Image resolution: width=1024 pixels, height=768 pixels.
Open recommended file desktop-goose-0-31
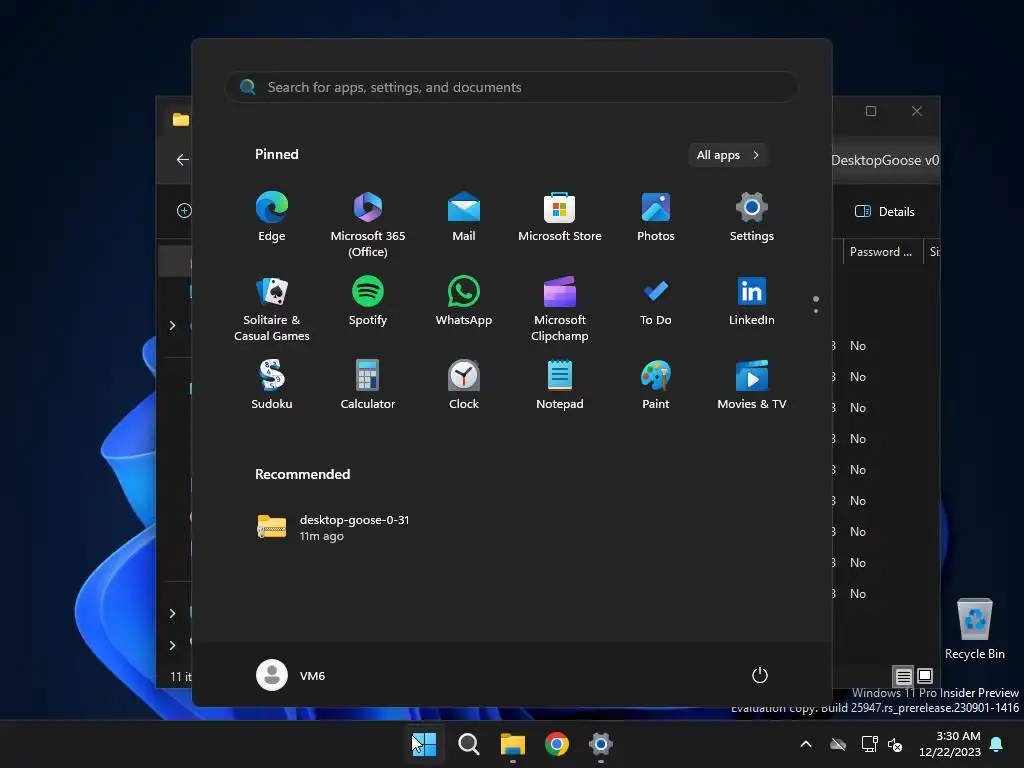click(x=334, y=528)
